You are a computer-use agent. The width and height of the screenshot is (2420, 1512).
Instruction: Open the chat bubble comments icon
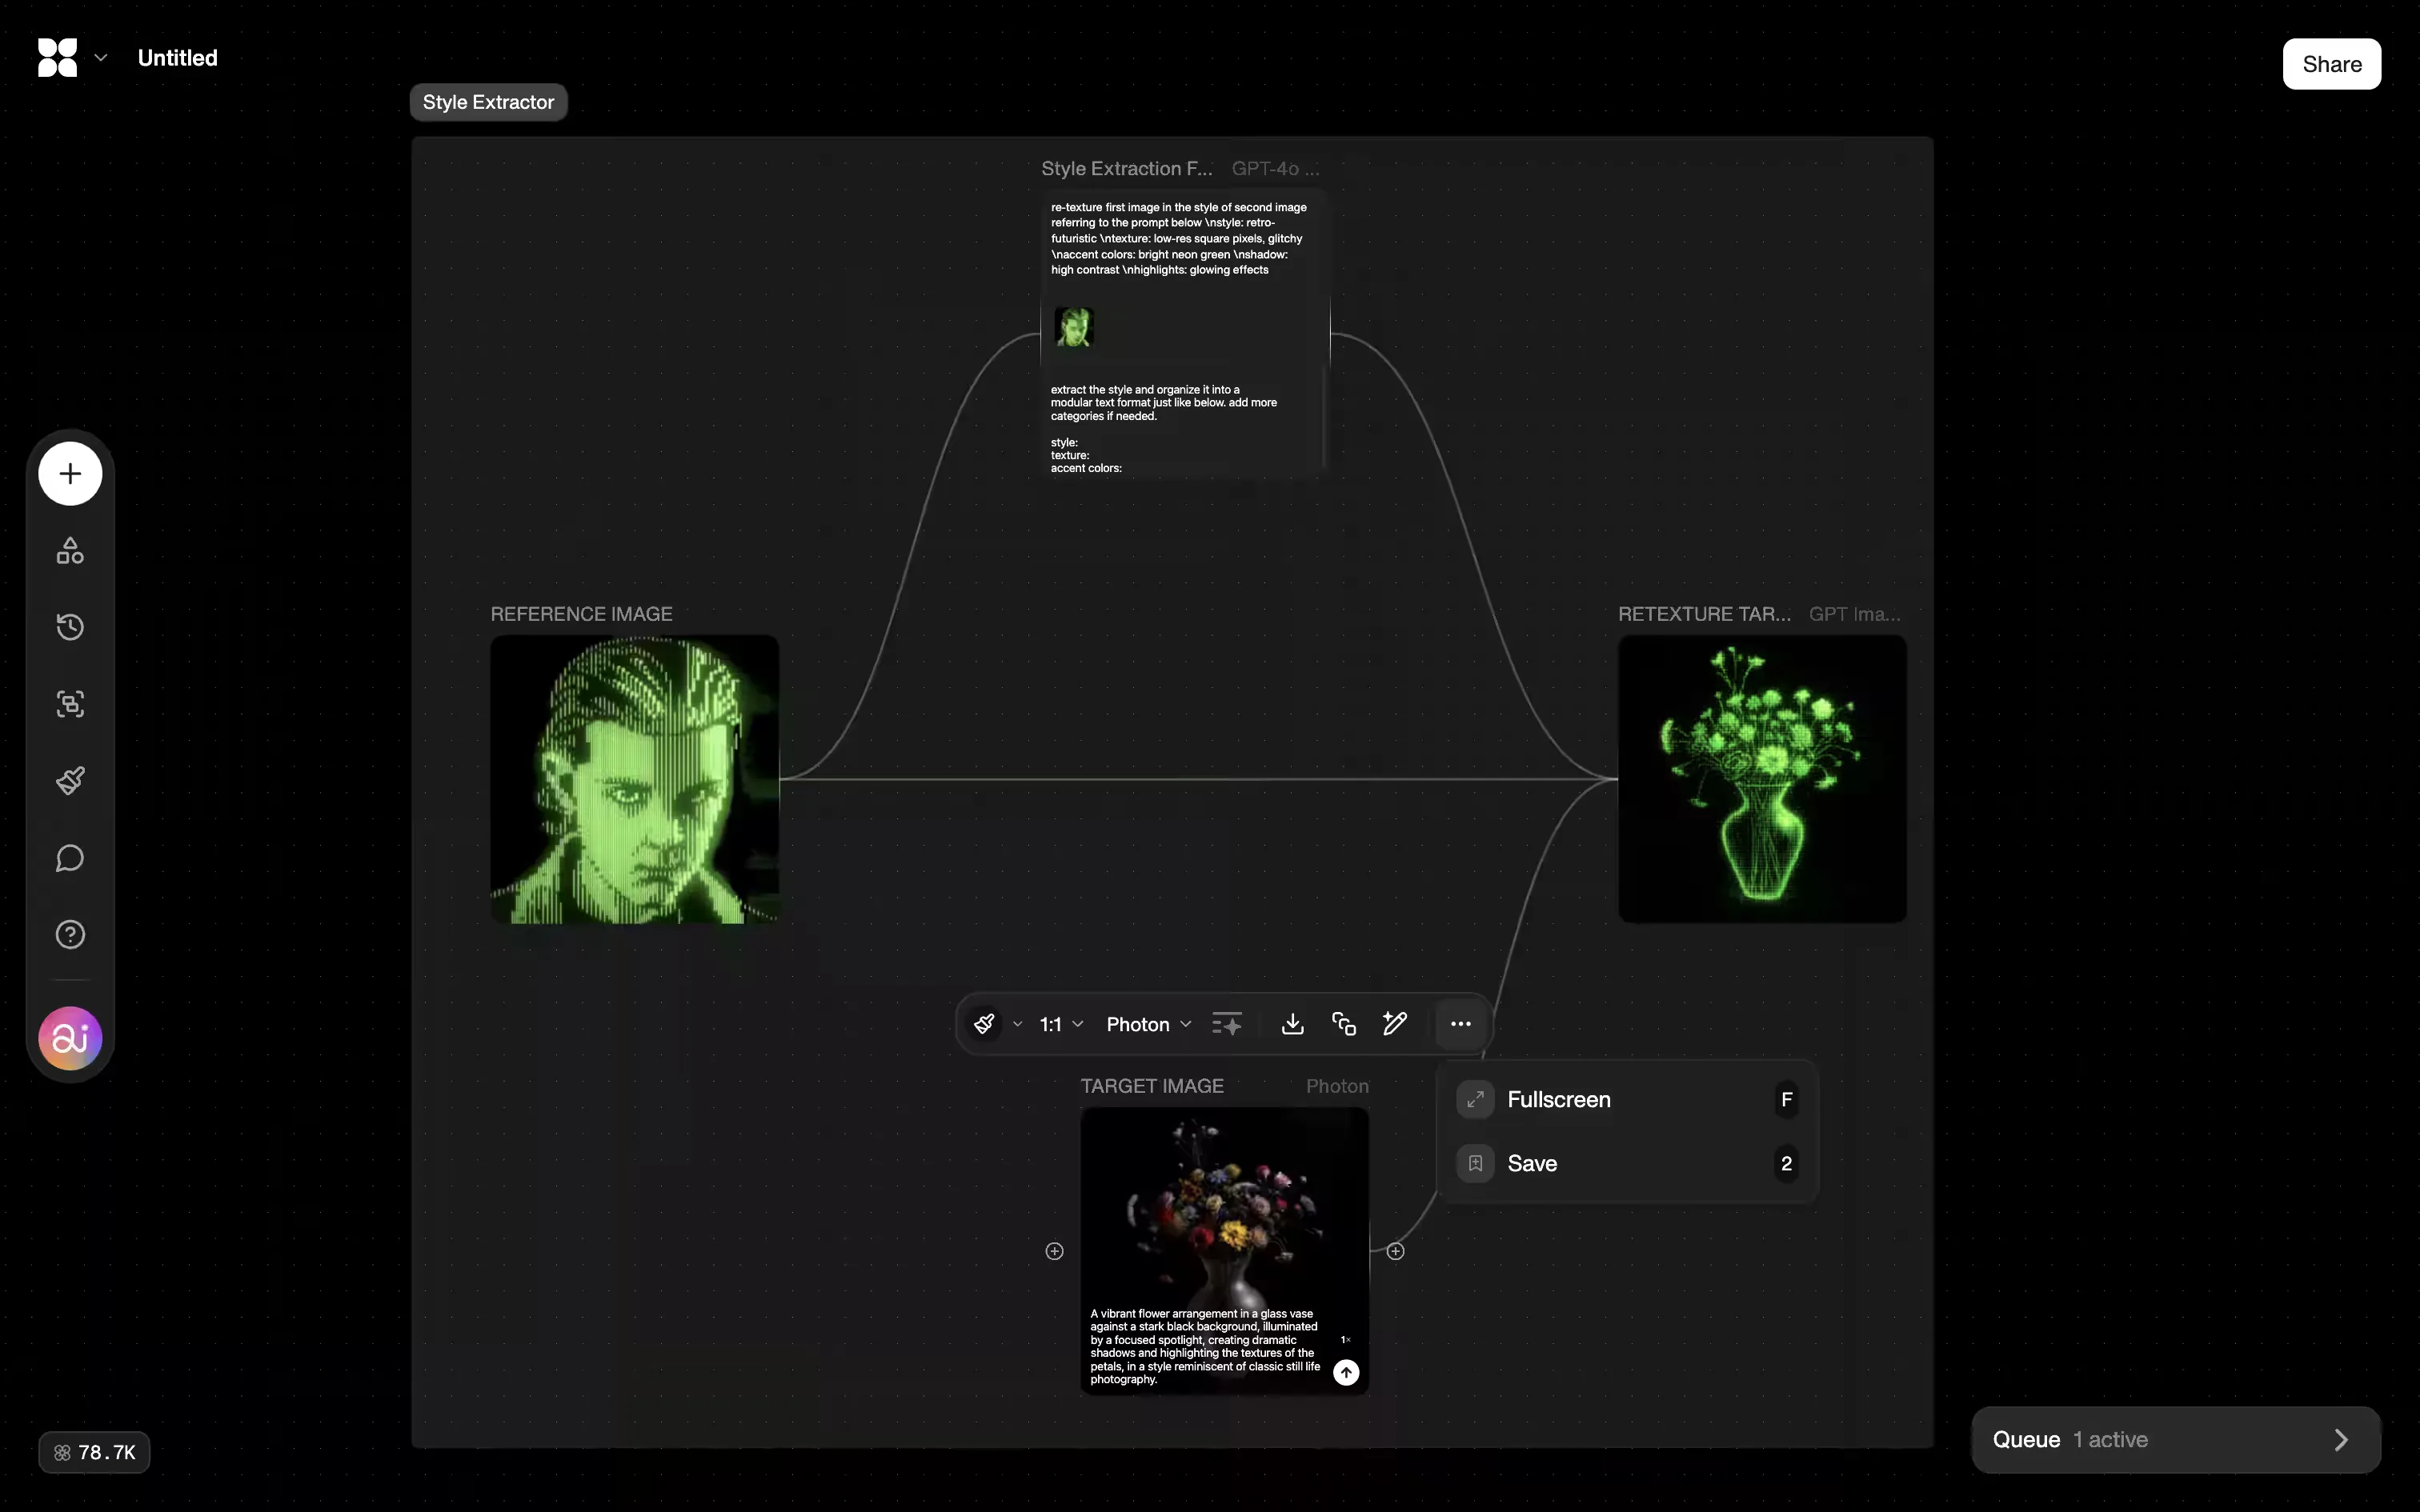click(70, 858)
